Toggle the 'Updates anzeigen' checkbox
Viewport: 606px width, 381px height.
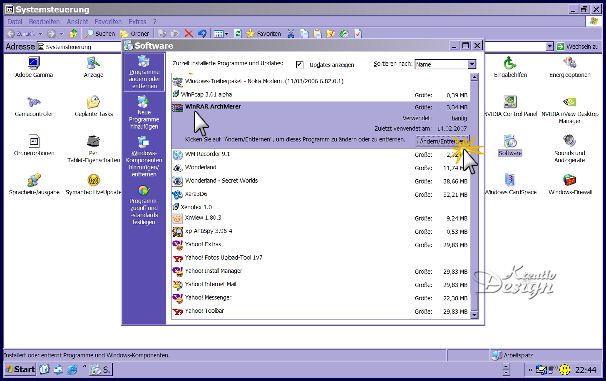click(x=300, y=65)
